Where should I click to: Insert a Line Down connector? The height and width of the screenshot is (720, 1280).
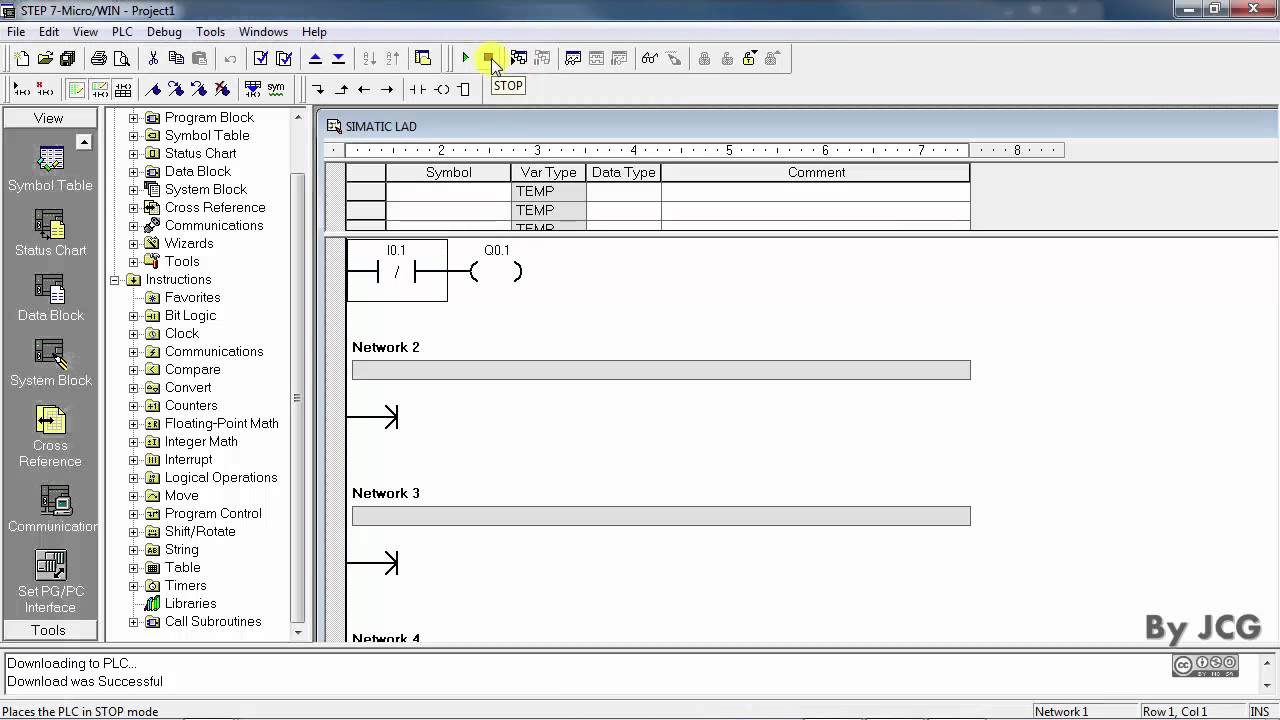click(318, 89)
